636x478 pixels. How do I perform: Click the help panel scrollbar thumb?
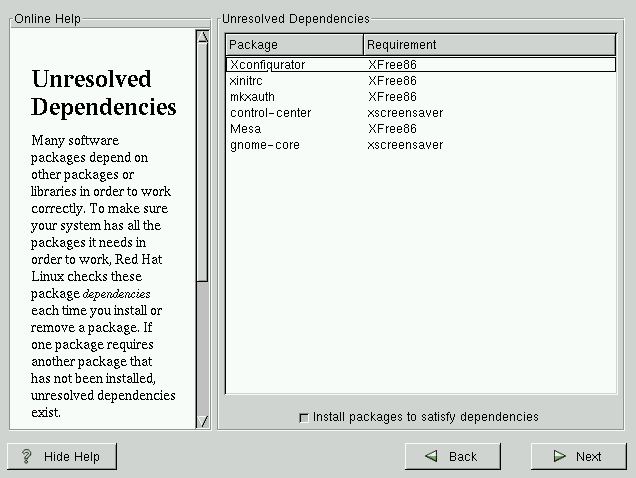point(202,160)
